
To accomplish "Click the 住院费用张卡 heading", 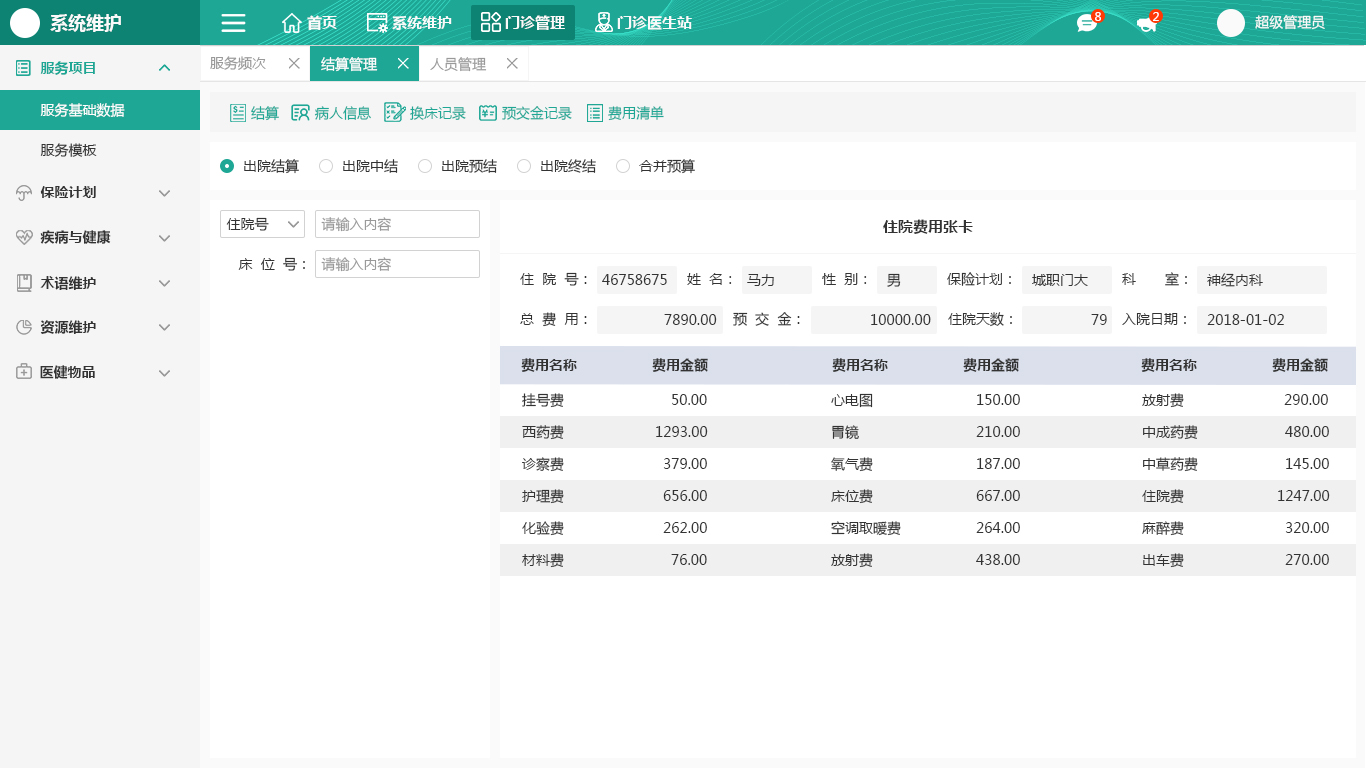I will pos(928,227).
